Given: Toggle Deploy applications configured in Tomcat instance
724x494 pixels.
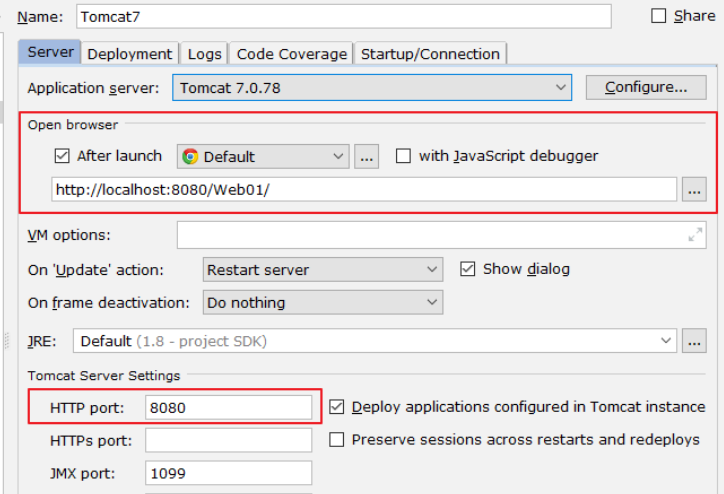Looking at the screenshot, I should tap(337, 407).
